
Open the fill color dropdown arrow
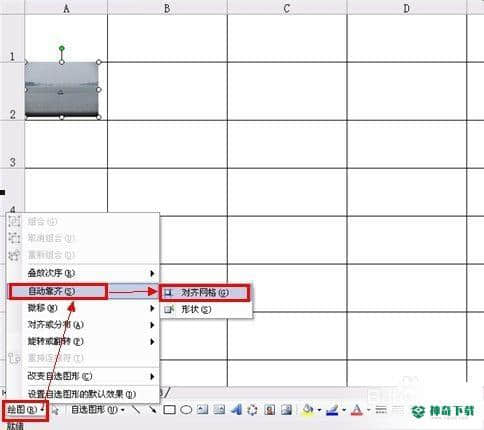pos(320,410)
